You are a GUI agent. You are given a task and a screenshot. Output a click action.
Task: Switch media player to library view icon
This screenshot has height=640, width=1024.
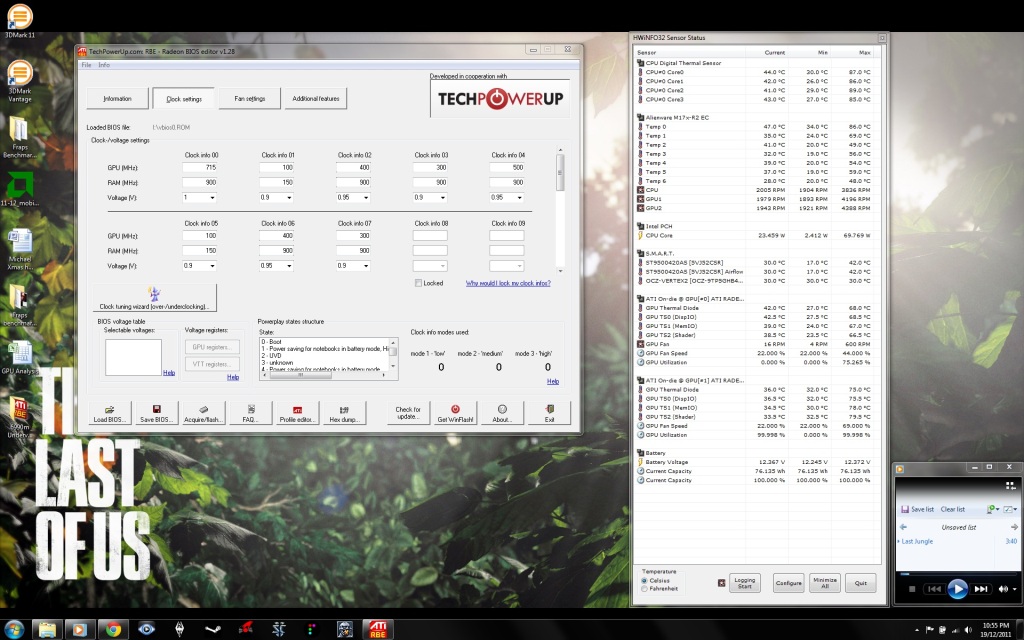pos(1010,485)
